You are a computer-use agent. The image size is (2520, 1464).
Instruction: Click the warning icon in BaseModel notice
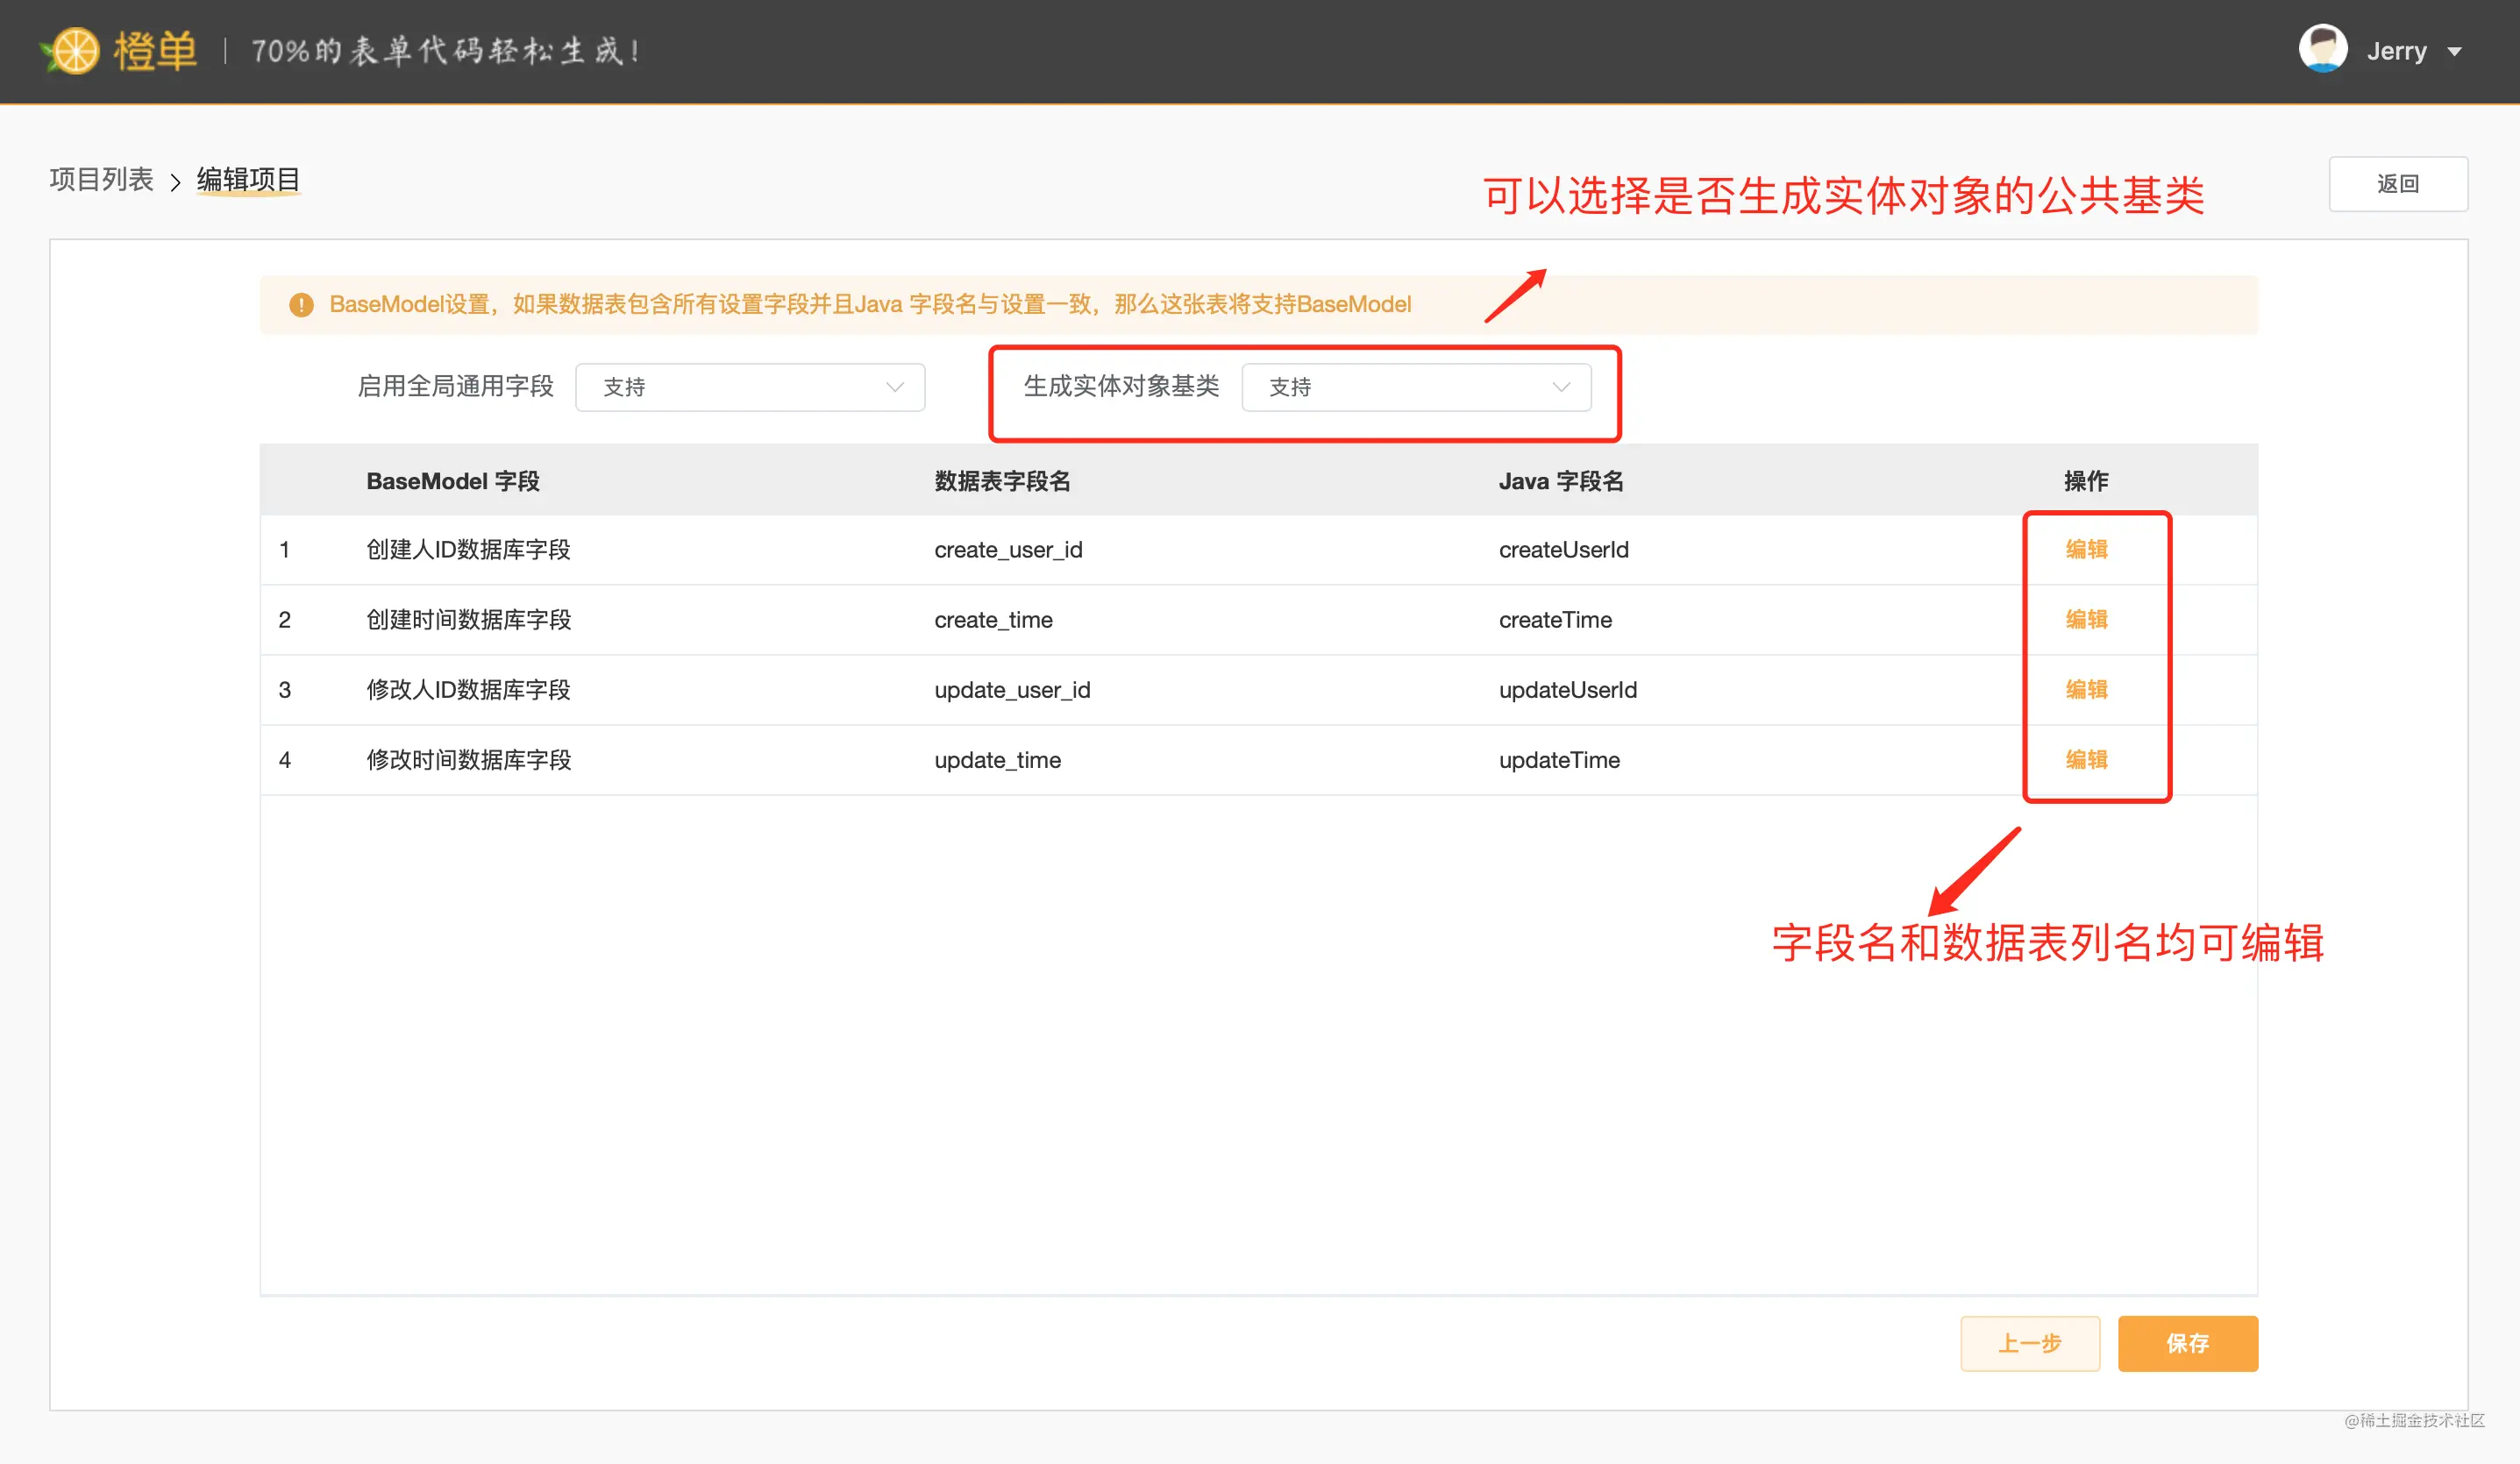pyautogui.click(x=301, y=305)
